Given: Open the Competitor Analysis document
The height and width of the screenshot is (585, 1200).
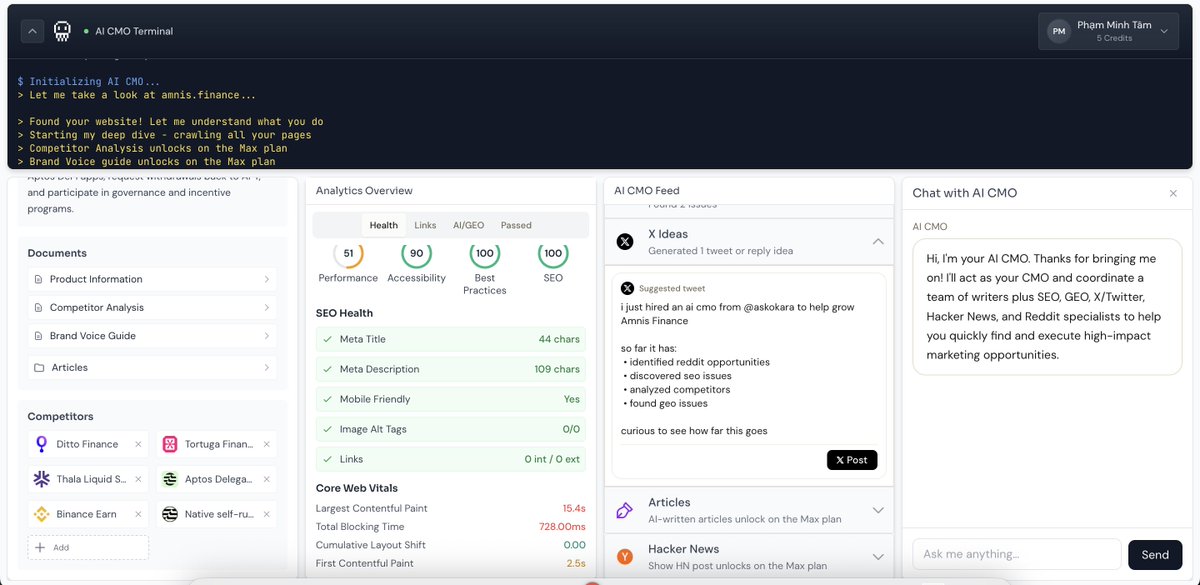Looking at the screenshot, I should click(x=152, y=307).
